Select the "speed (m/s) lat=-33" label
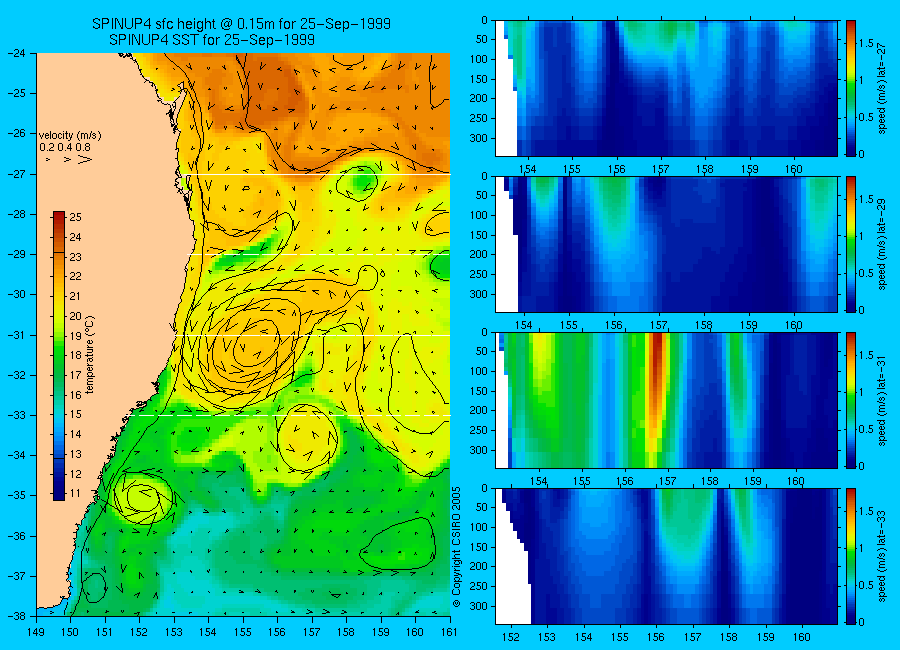 click(x=882, y=558)
